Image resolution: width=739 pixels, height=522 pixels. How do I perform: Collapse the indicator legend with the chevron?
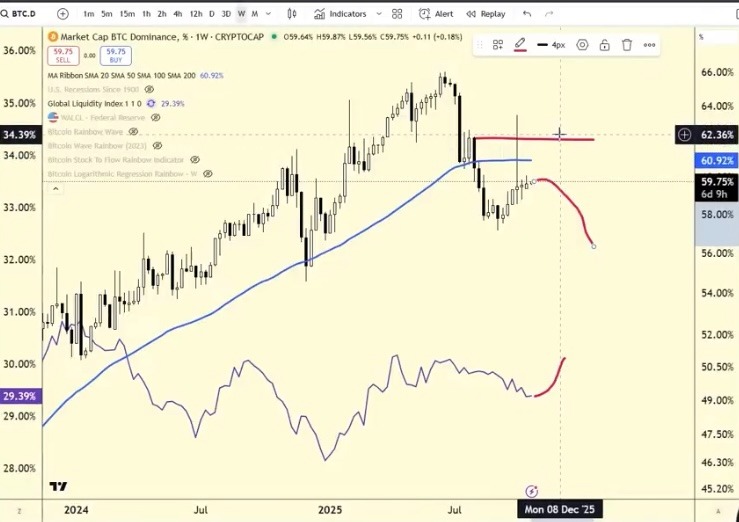tap(56, 189)
